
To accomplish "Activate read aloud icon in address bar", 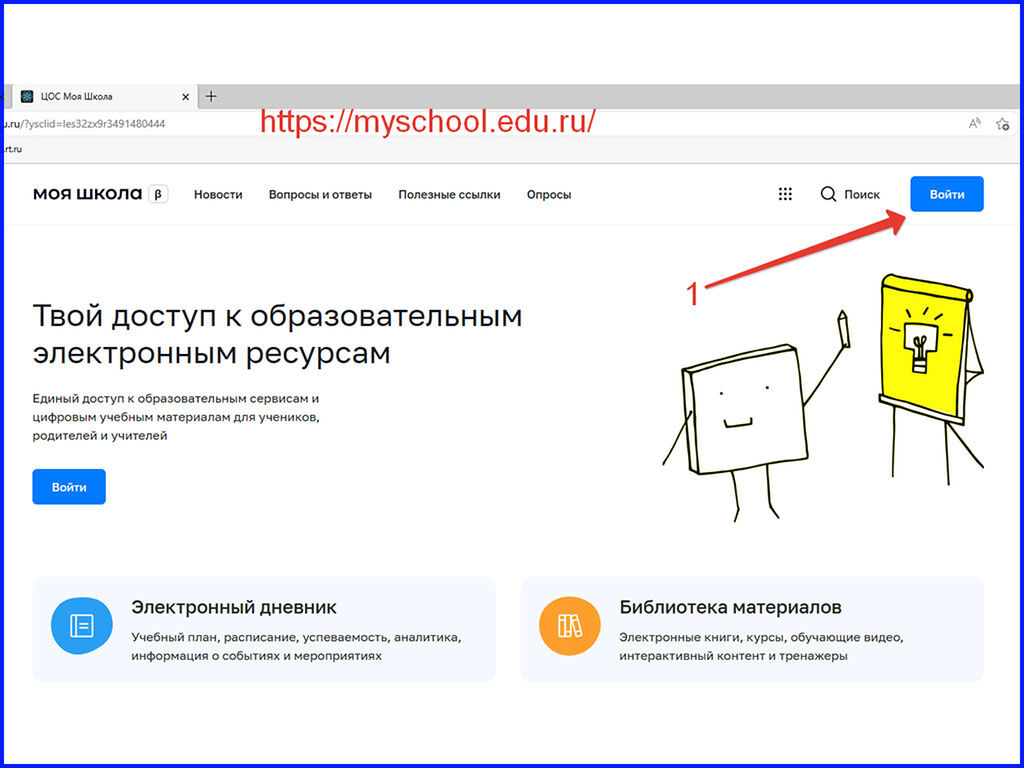I will pos(974,121).
